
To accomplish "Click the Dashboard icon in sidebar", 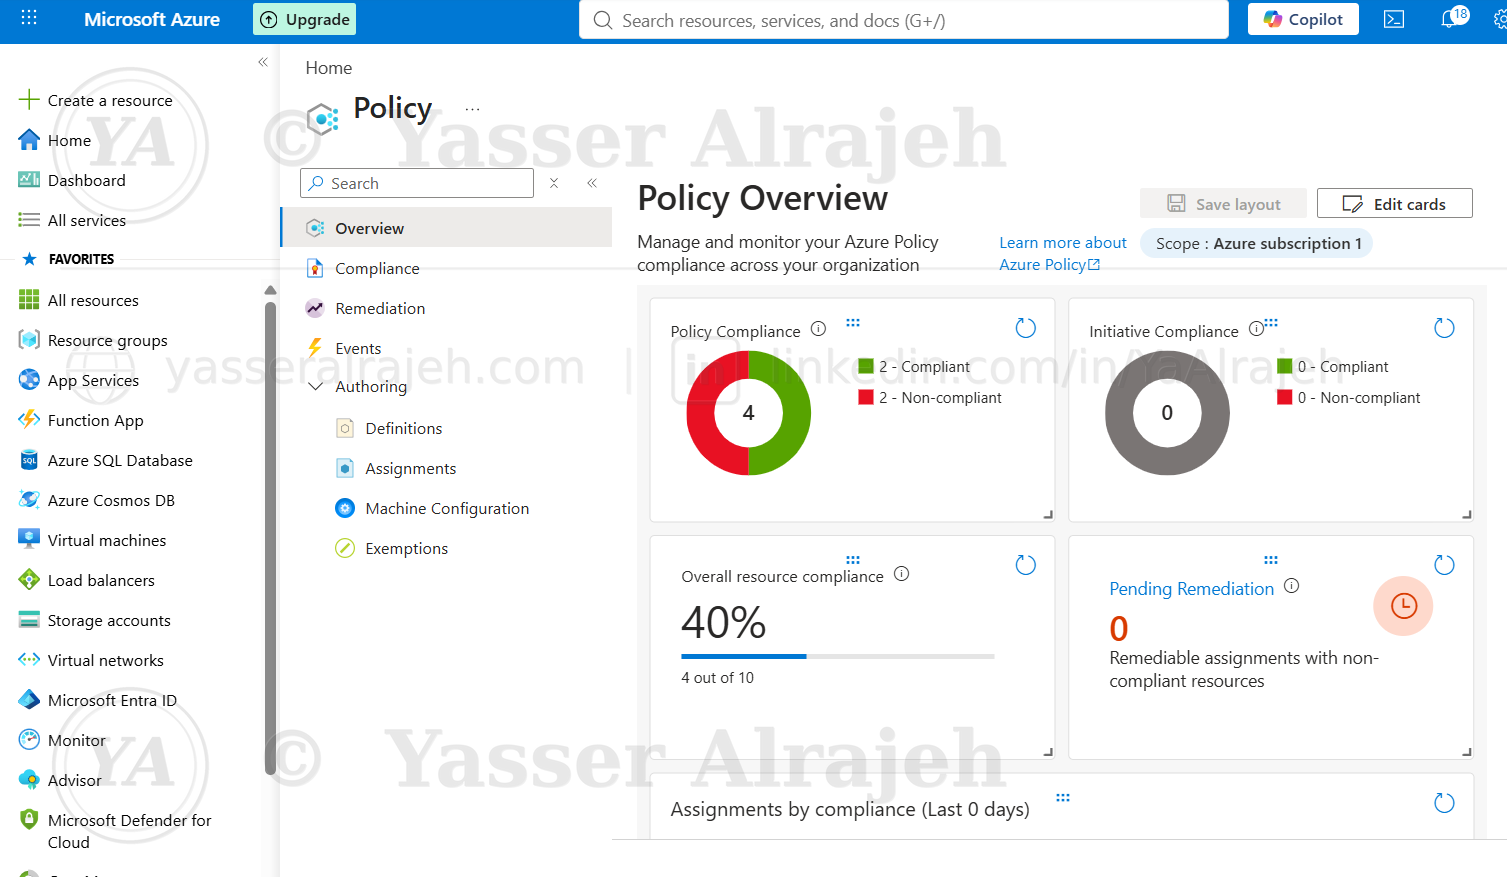I will [29, 180].
